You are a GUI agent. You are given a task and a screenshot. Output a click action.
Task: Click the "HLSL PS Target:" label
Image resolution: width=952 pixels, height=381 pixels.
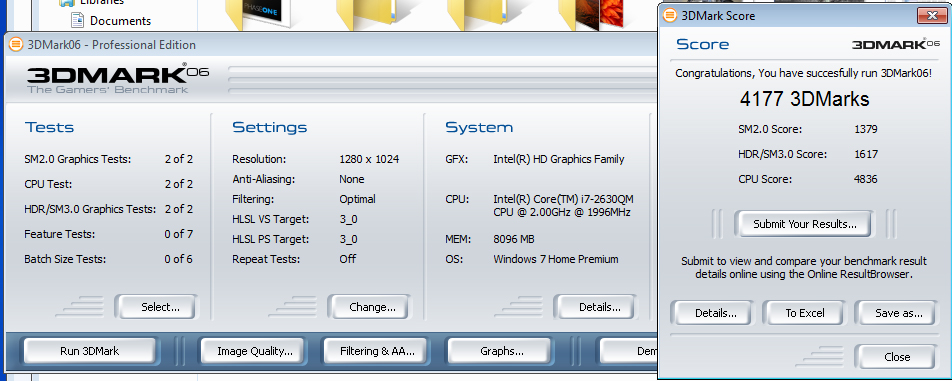pyautogui.click(x=271, y=239)
